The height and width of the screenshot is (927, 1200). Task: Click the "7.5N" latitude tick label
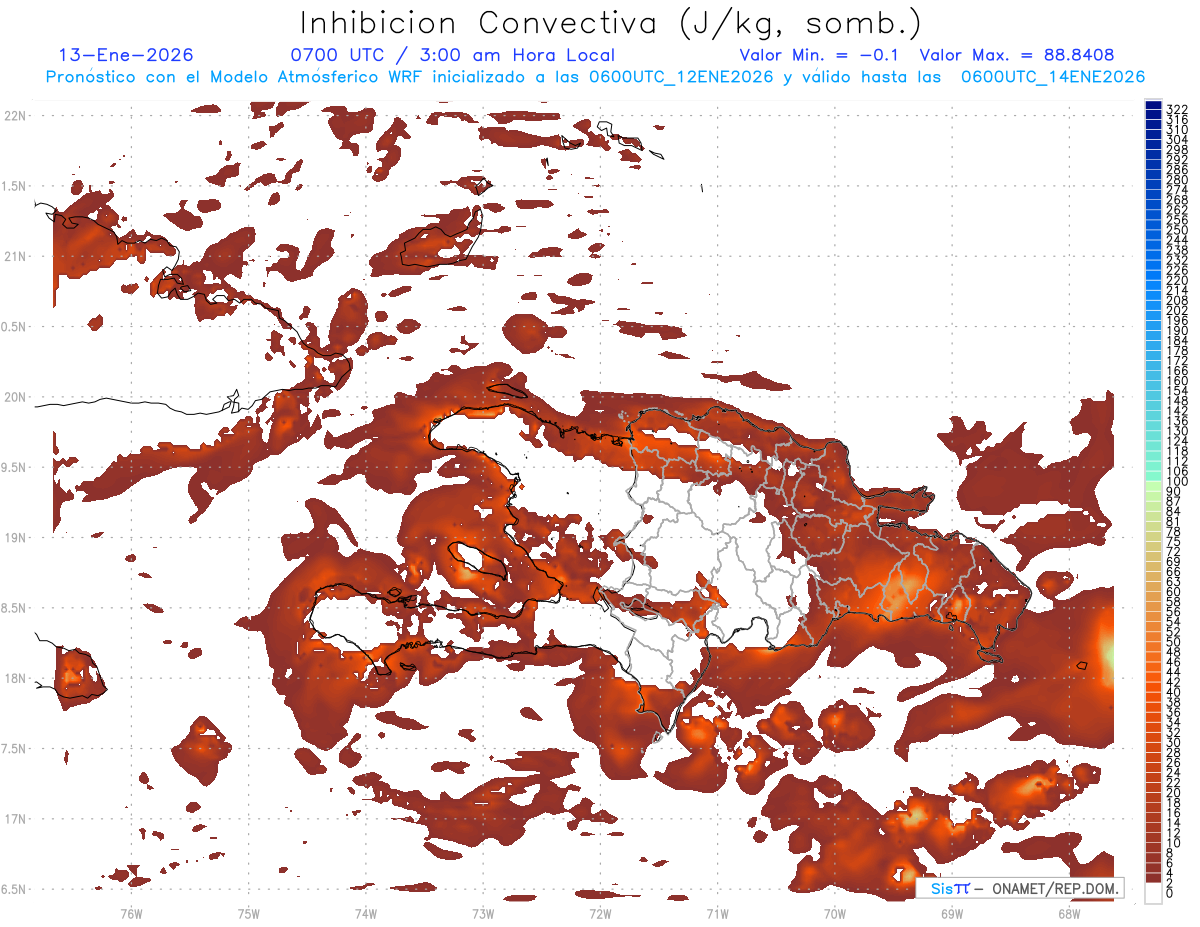pyautogui.click(x=15, y=749)
